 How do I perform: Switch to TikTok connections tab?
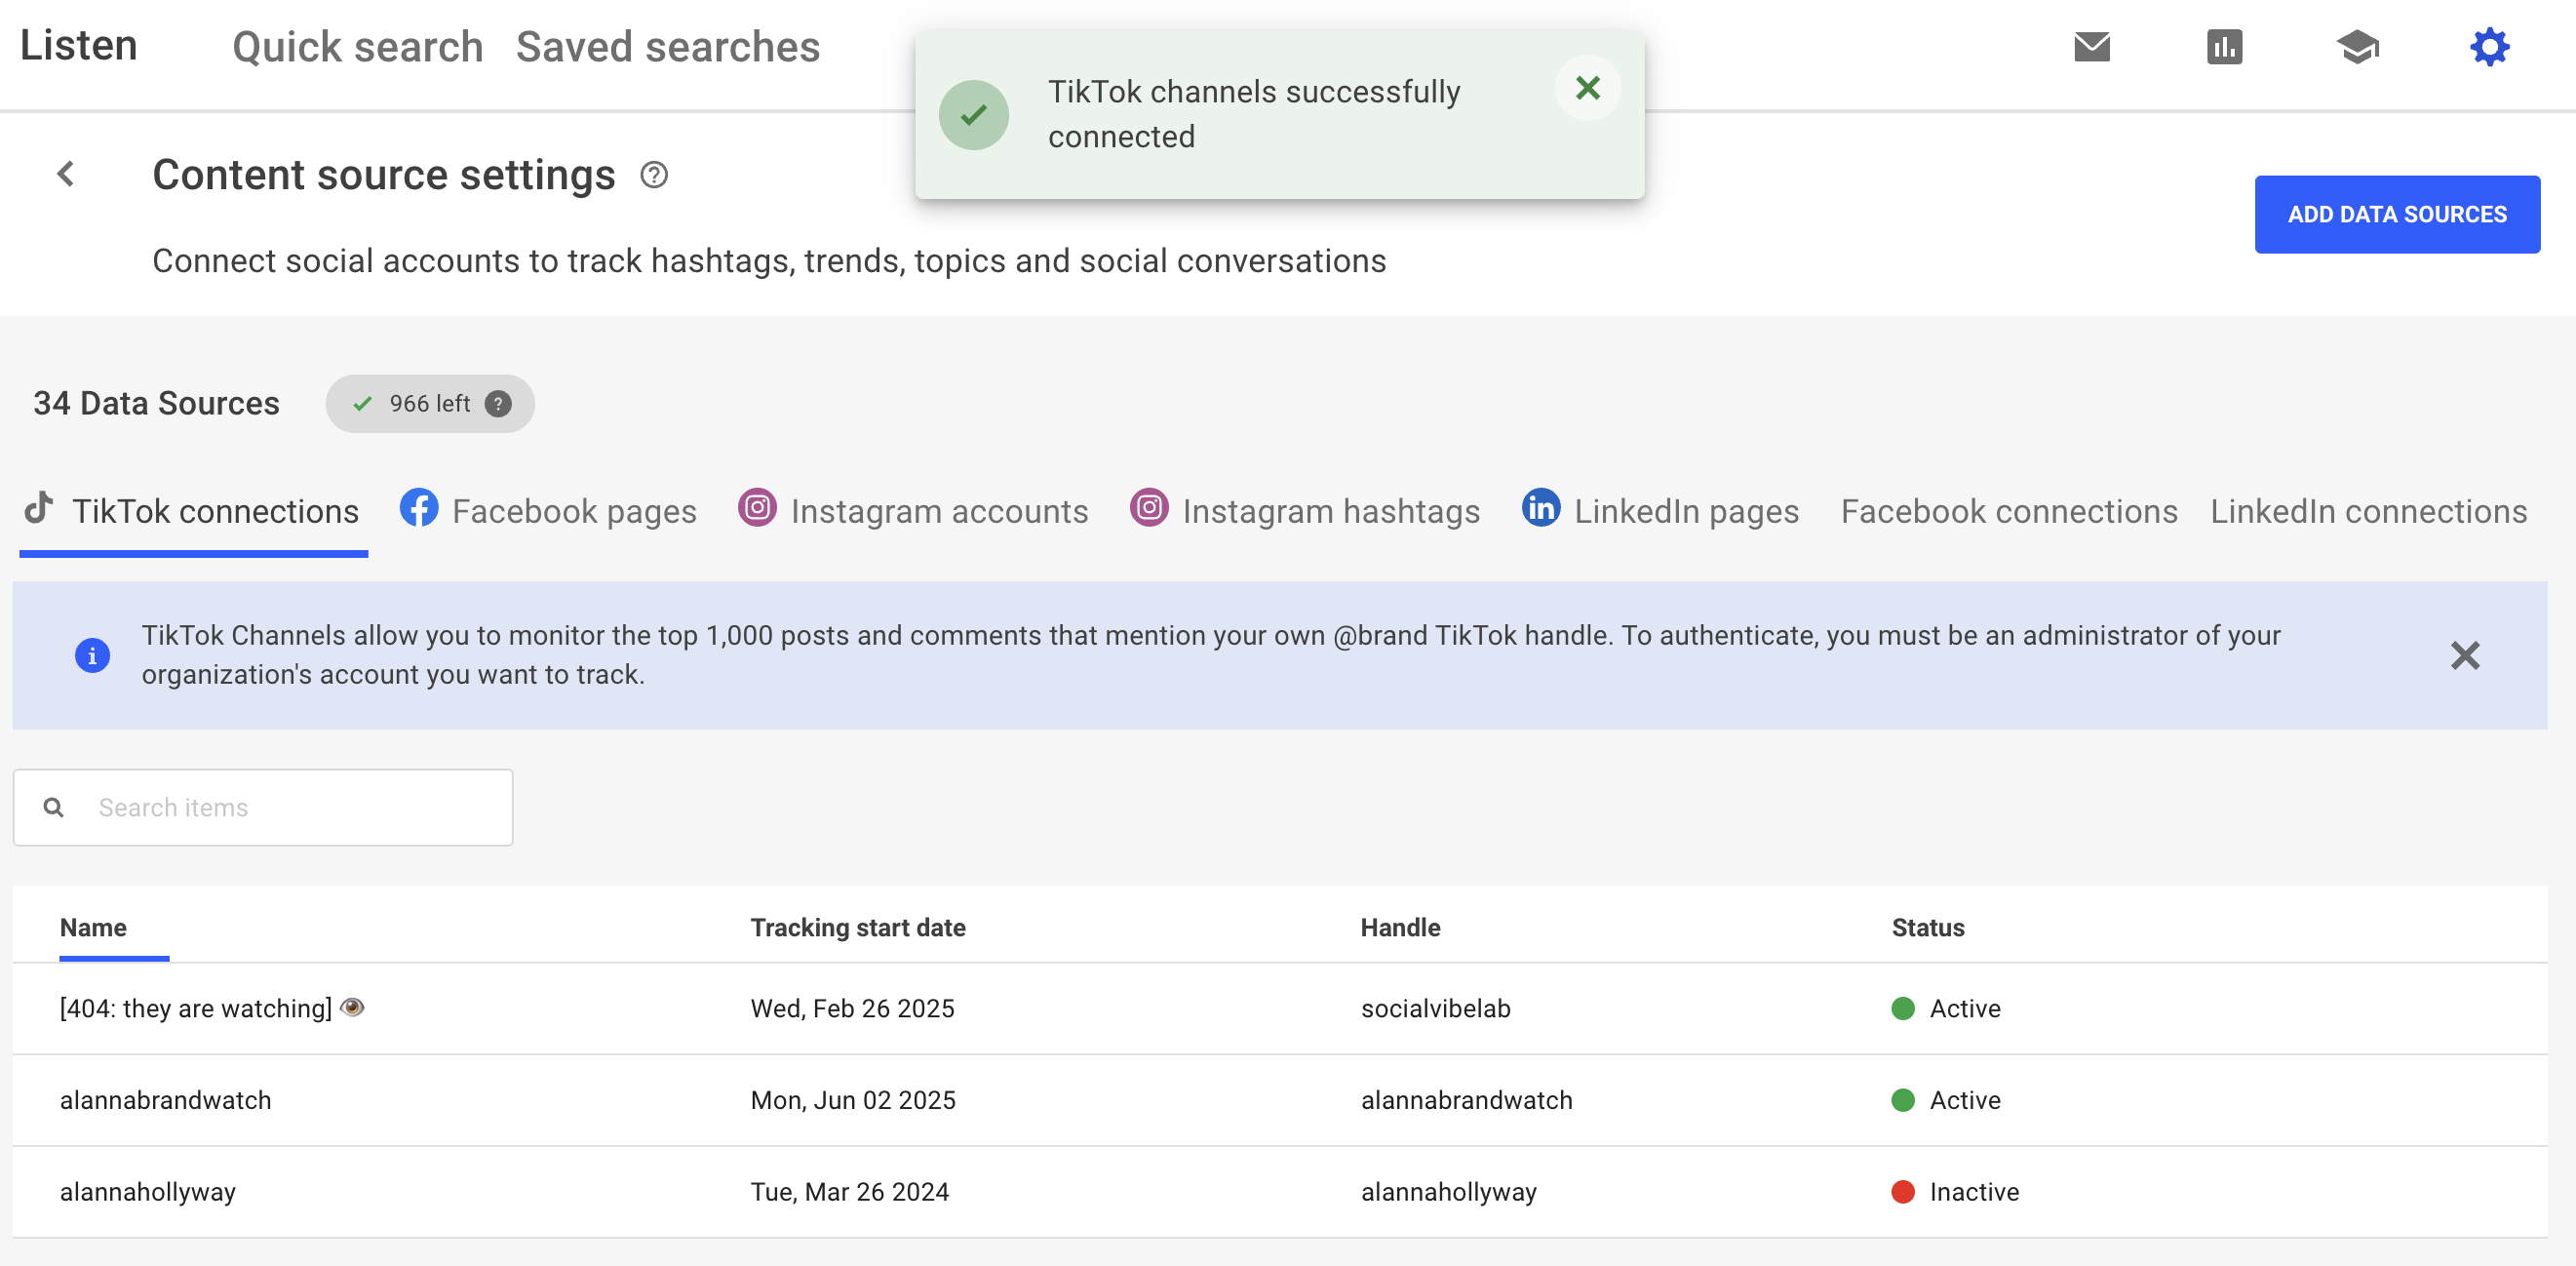pos(193,511)
